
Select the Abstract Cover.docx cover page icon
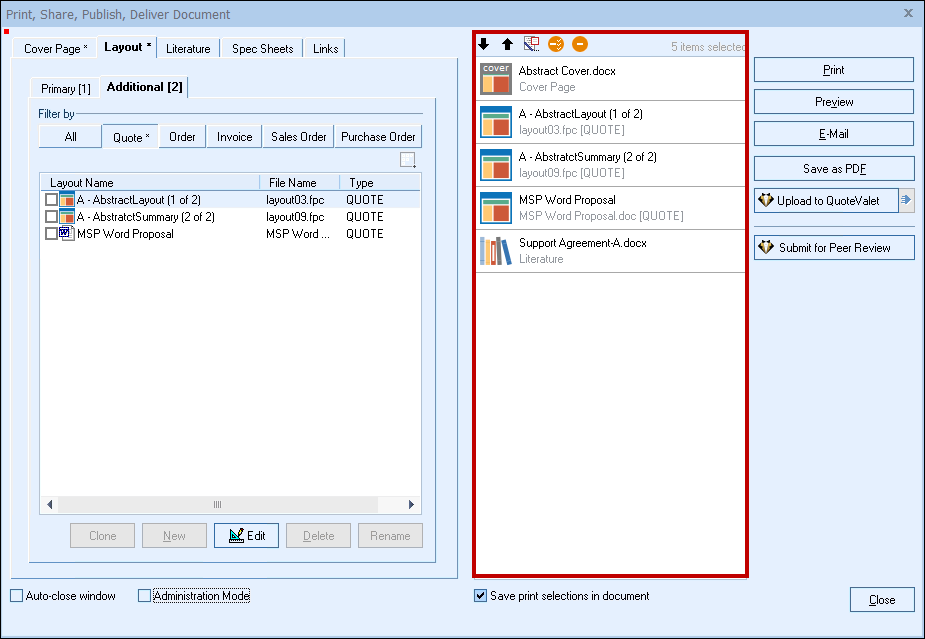pos(496,79)
